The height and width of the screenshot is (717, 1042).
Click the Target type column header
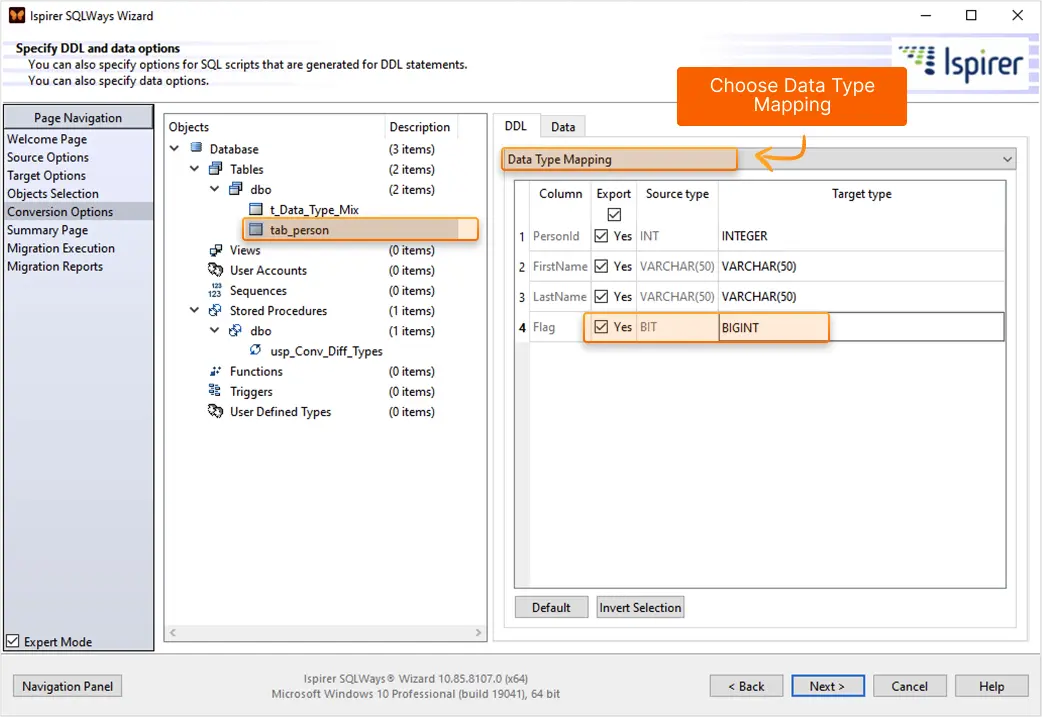pos(861,193)
